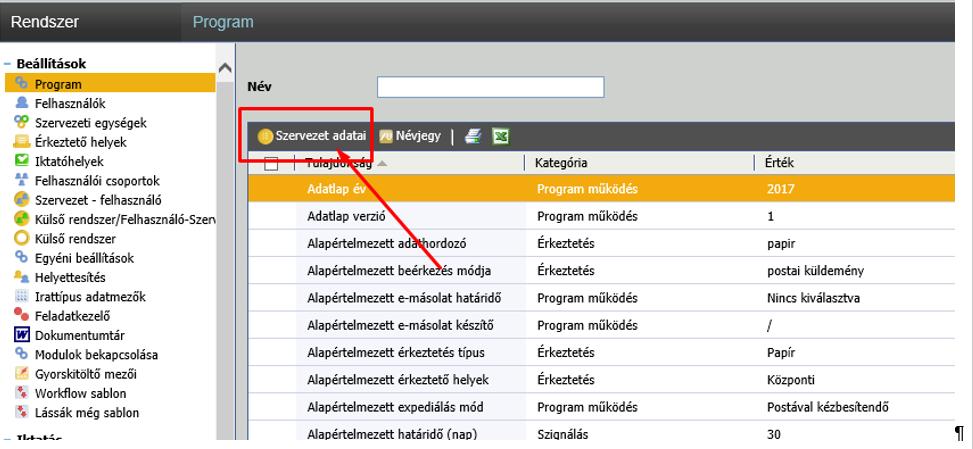Select the Alapértelmezett e-másolat határidő row
Image resolution: width=973 pixels, height=449 pixels.
pos(601,298)
